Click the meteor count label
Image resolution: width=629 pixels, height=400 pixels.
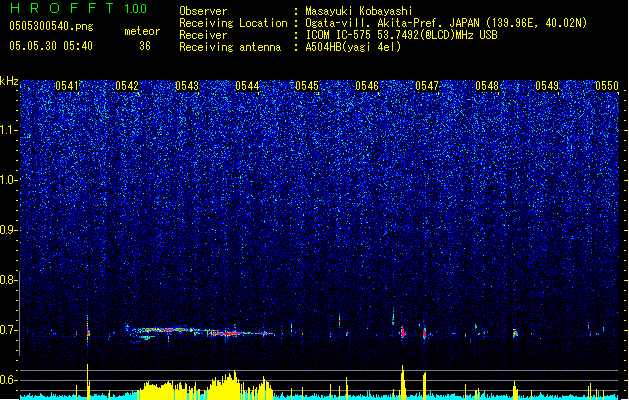click(x=142, y=31)
